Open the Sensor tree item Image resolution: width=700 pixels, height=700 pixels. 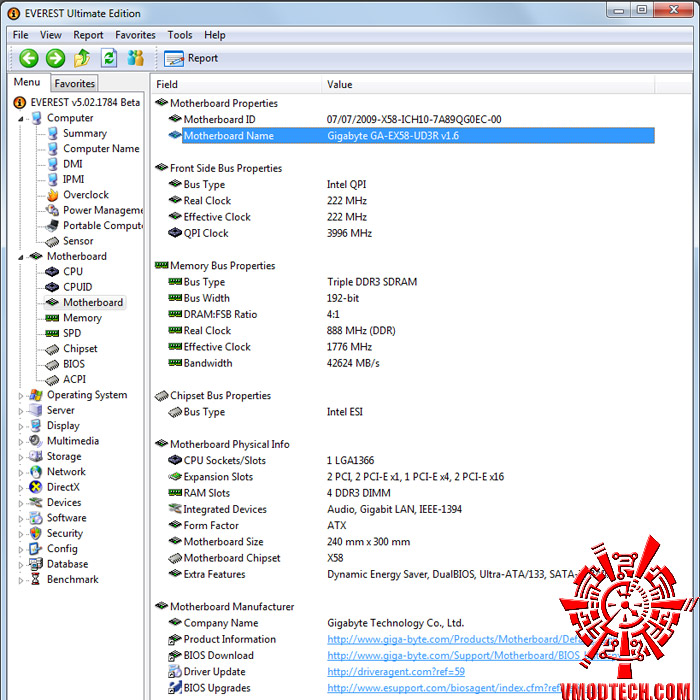pos(78,241)
